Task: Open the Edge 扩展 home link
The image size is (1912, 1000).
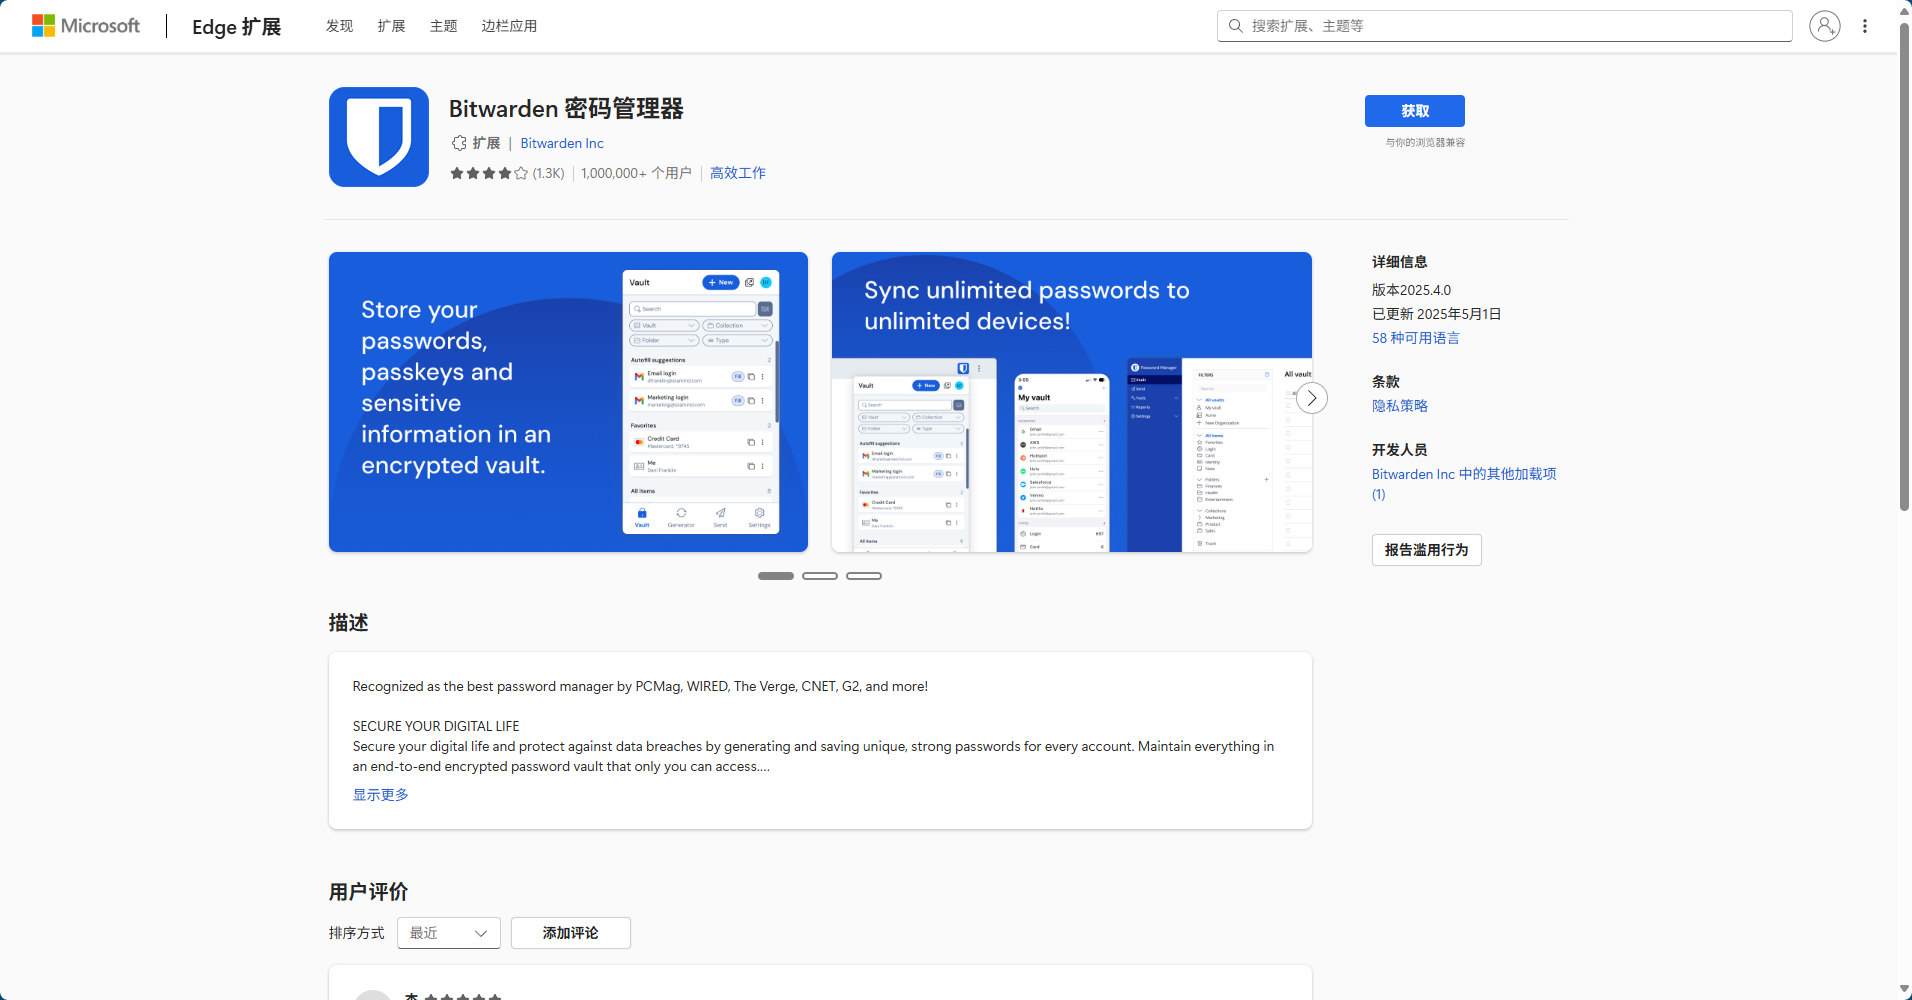Action: pyautogui.click(x=236, y=27)
